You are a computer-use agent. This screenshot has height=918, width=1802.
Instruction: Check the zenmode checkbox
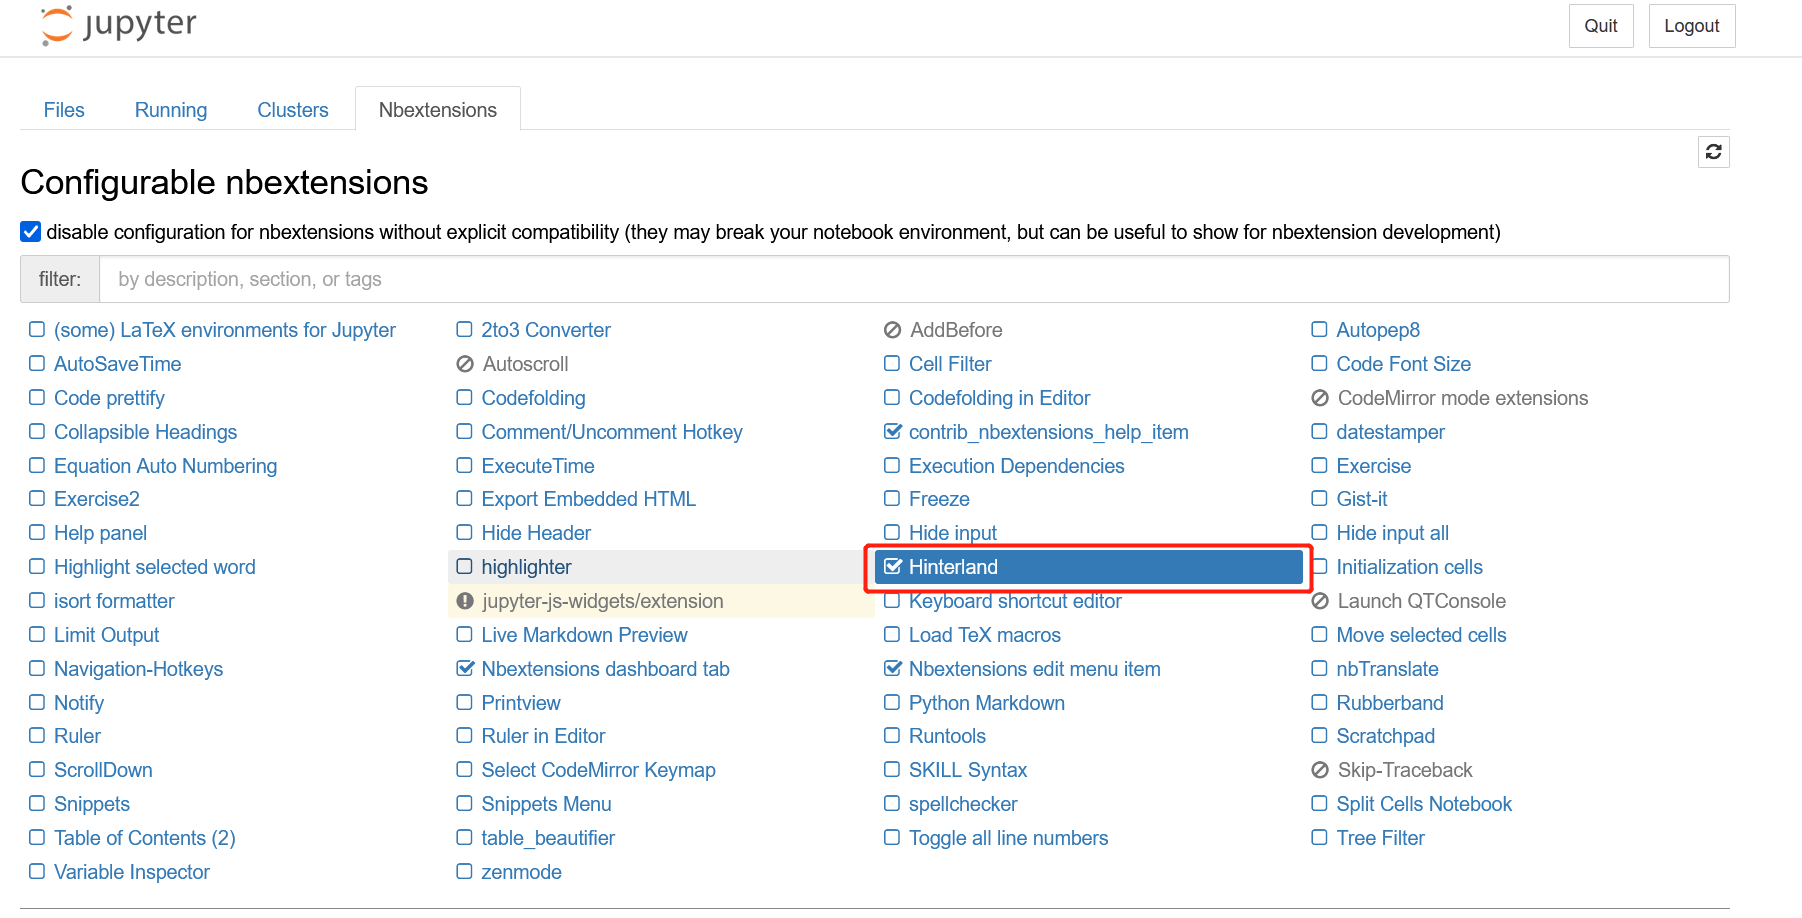click(x=465, y=872)
